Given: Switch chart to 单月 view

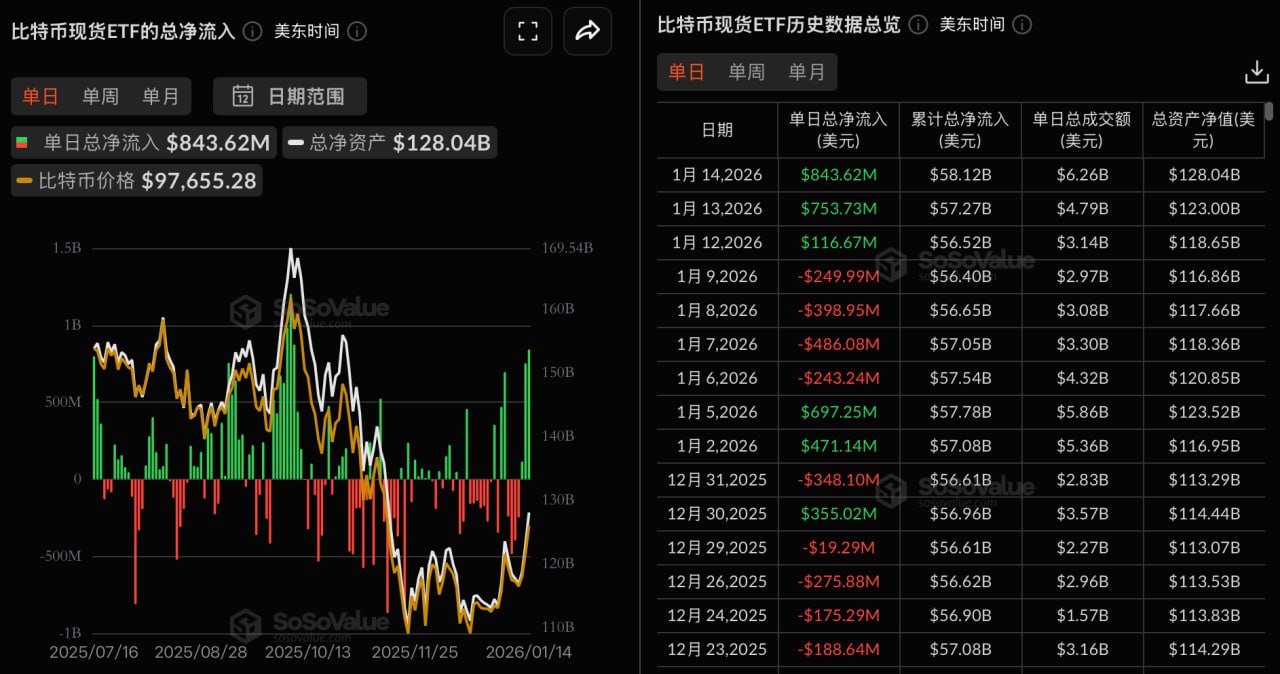Looking at the screenshot, I should (x=160, y=96).
